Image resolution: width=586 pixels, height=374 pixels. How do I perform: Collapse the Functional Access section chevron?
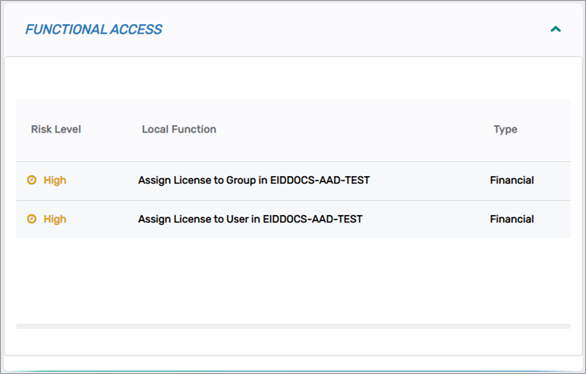pos(556,29)
